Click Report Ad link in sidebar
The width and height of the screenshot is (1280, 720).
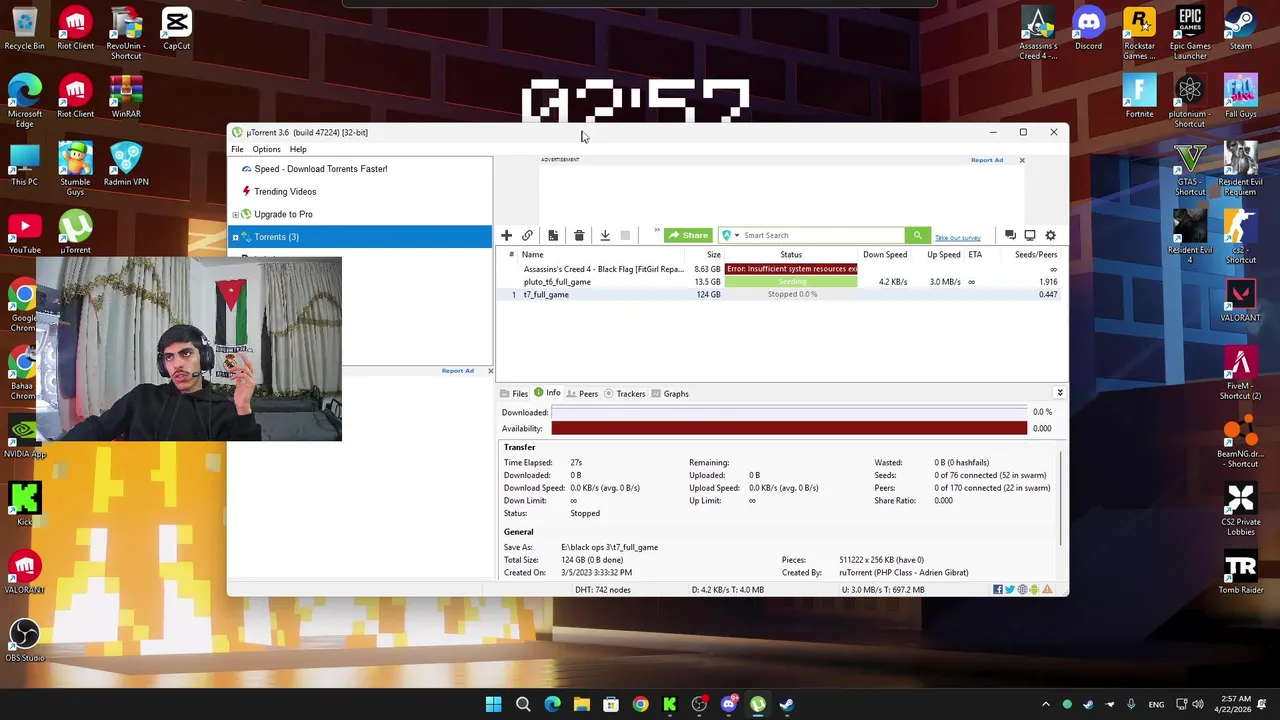[458, 371]
